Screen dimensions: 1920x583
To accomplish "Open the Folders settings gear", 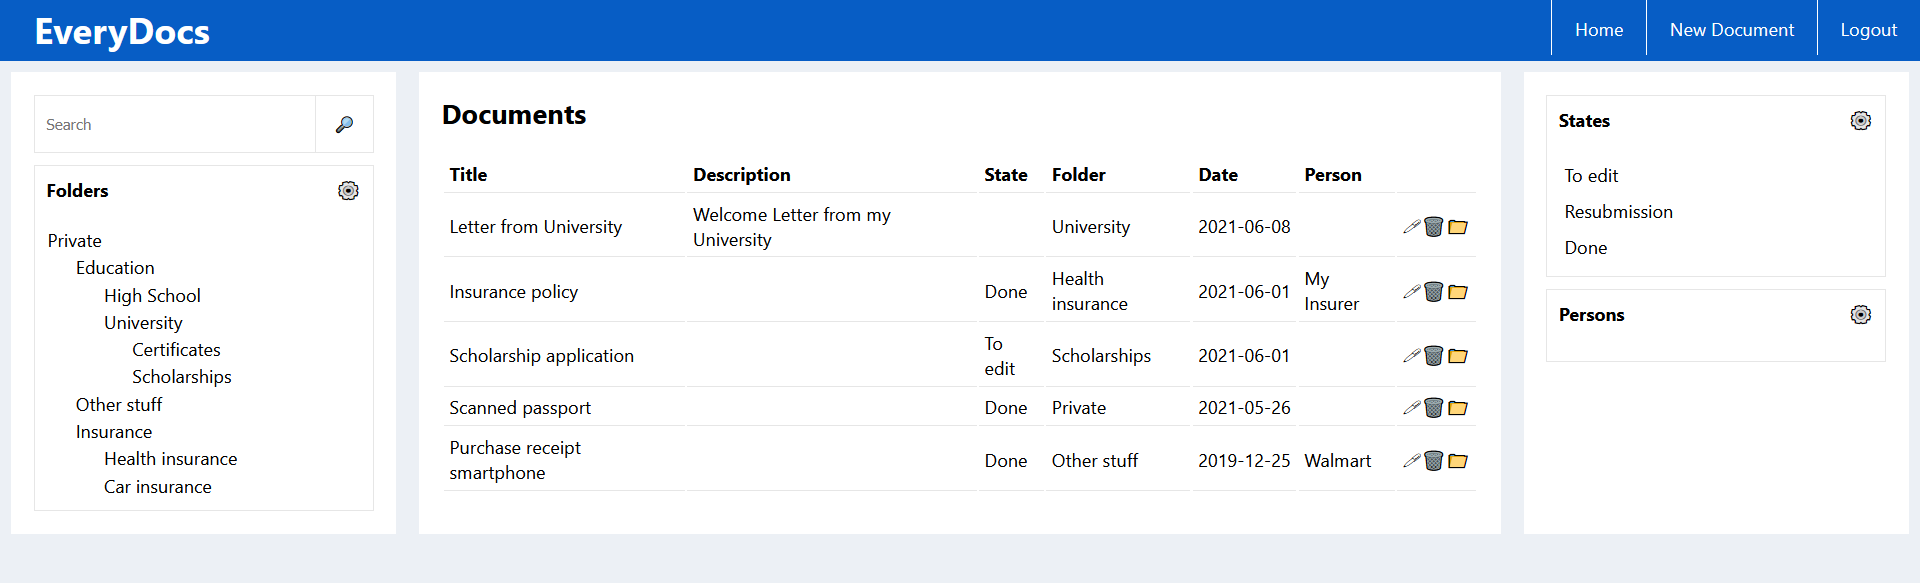I will click(348, 191).
